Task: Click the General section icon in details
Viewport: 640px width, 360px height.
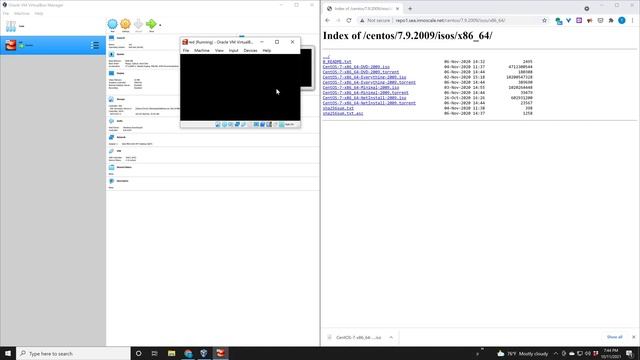Action: click(111, 38)
